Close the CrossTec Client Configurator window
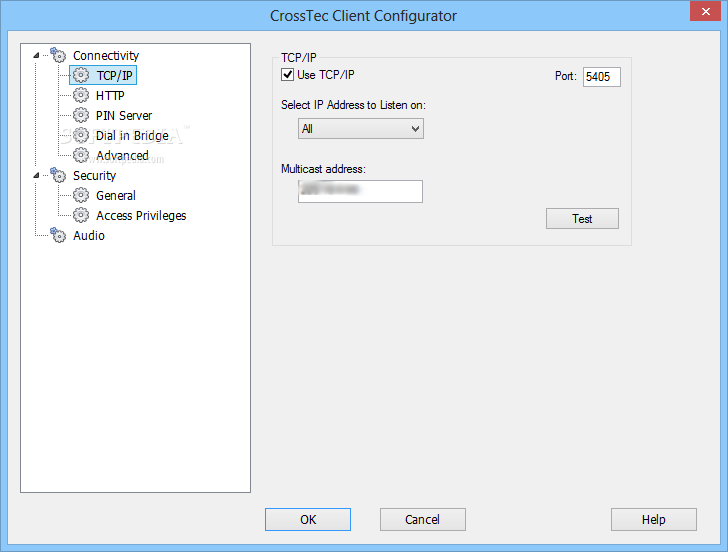Image resolution: width=728 pixels, height=552 pixels. [705, 12]
